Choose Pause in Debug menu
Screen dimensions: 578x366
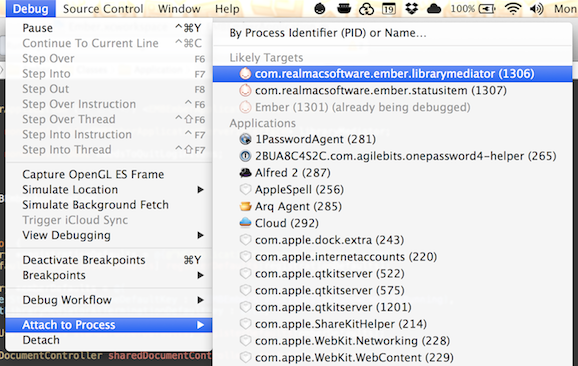point(109,28)
